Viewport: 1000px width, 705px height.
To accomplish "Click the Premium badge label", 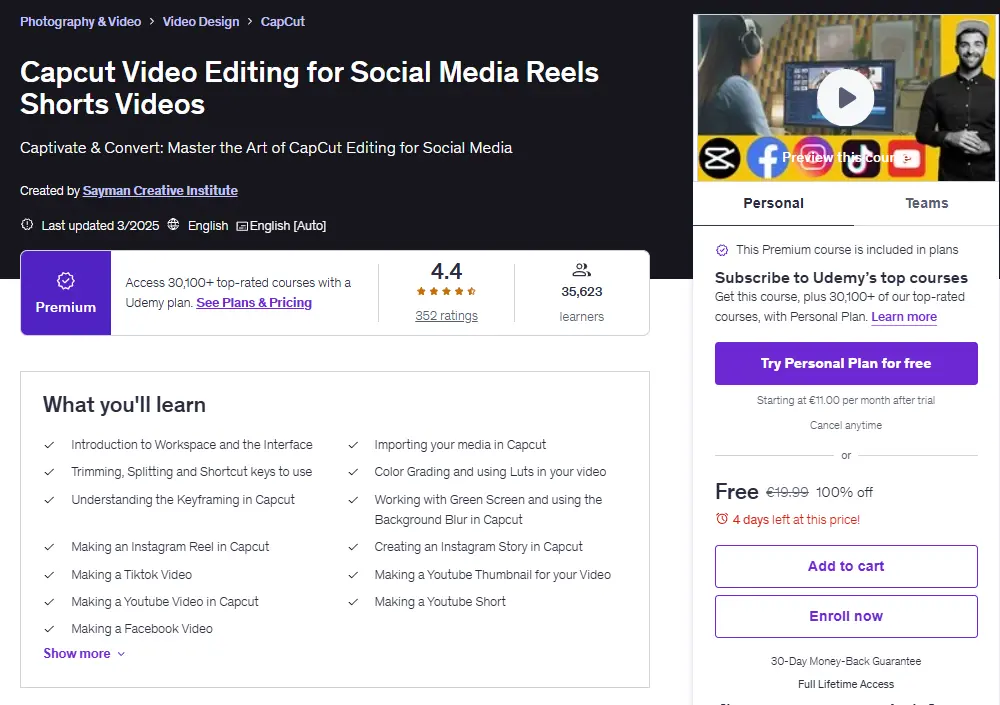I will (66, 307).
